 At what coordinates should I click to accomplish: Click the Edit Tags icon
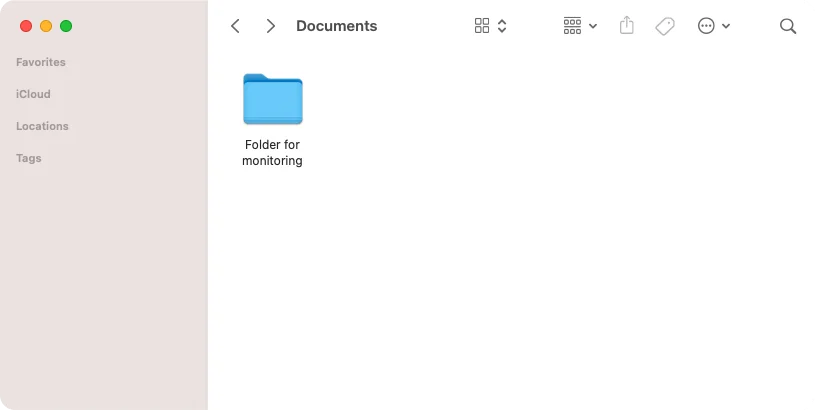point(665,26)
